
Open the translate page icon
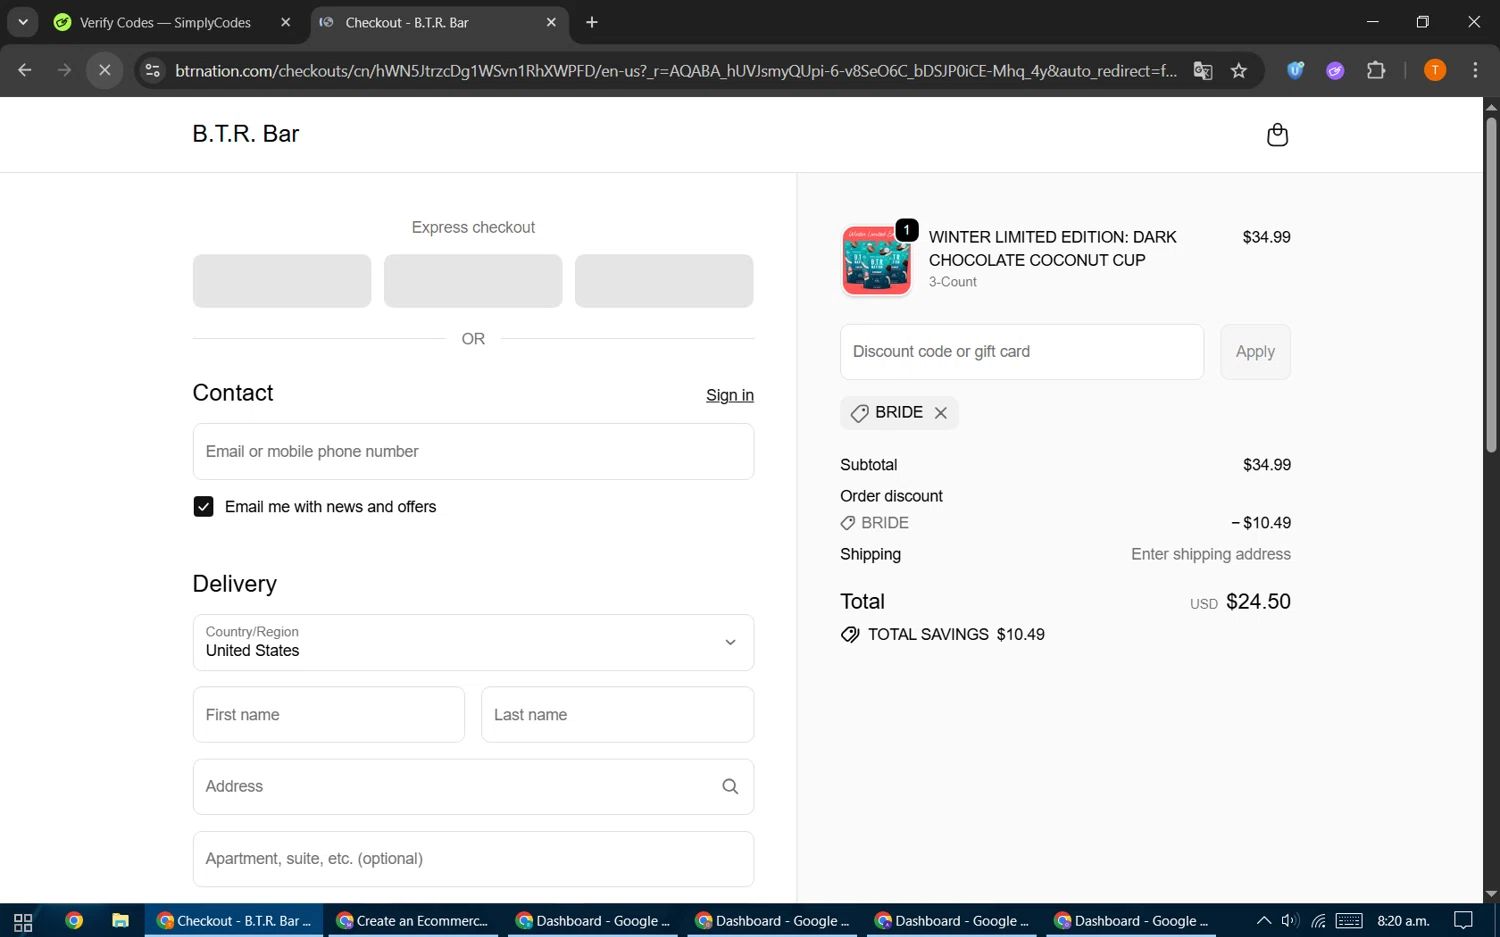coord(1203,70)
